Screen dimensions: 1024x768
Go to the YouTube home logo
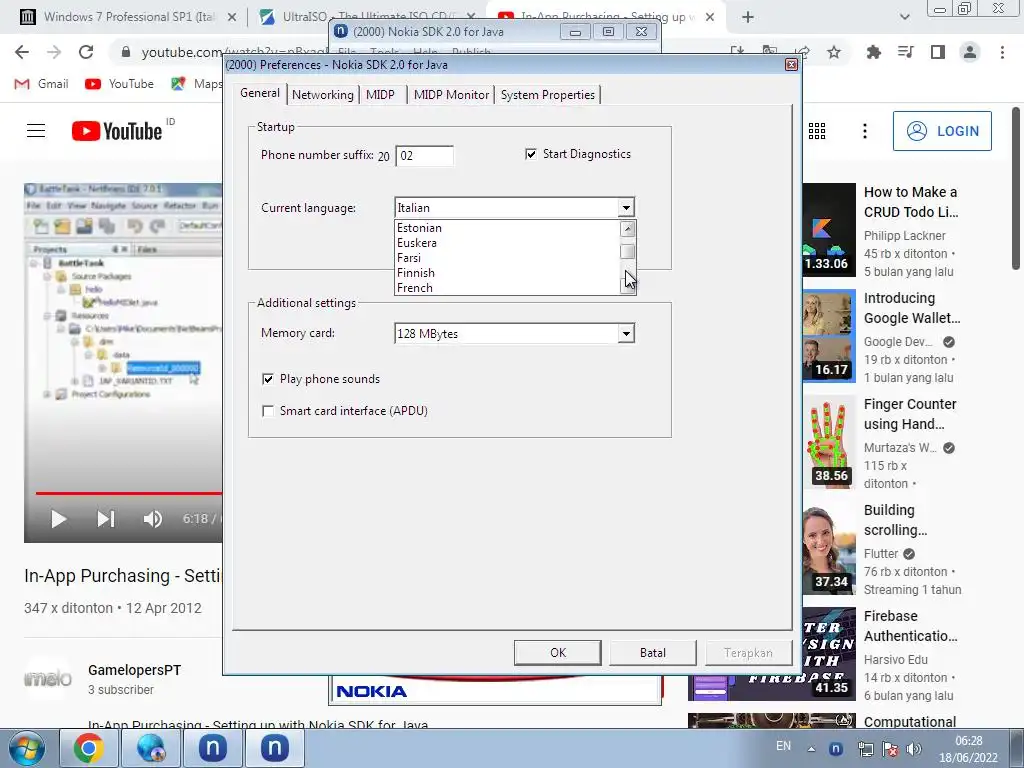pos(117,131)
